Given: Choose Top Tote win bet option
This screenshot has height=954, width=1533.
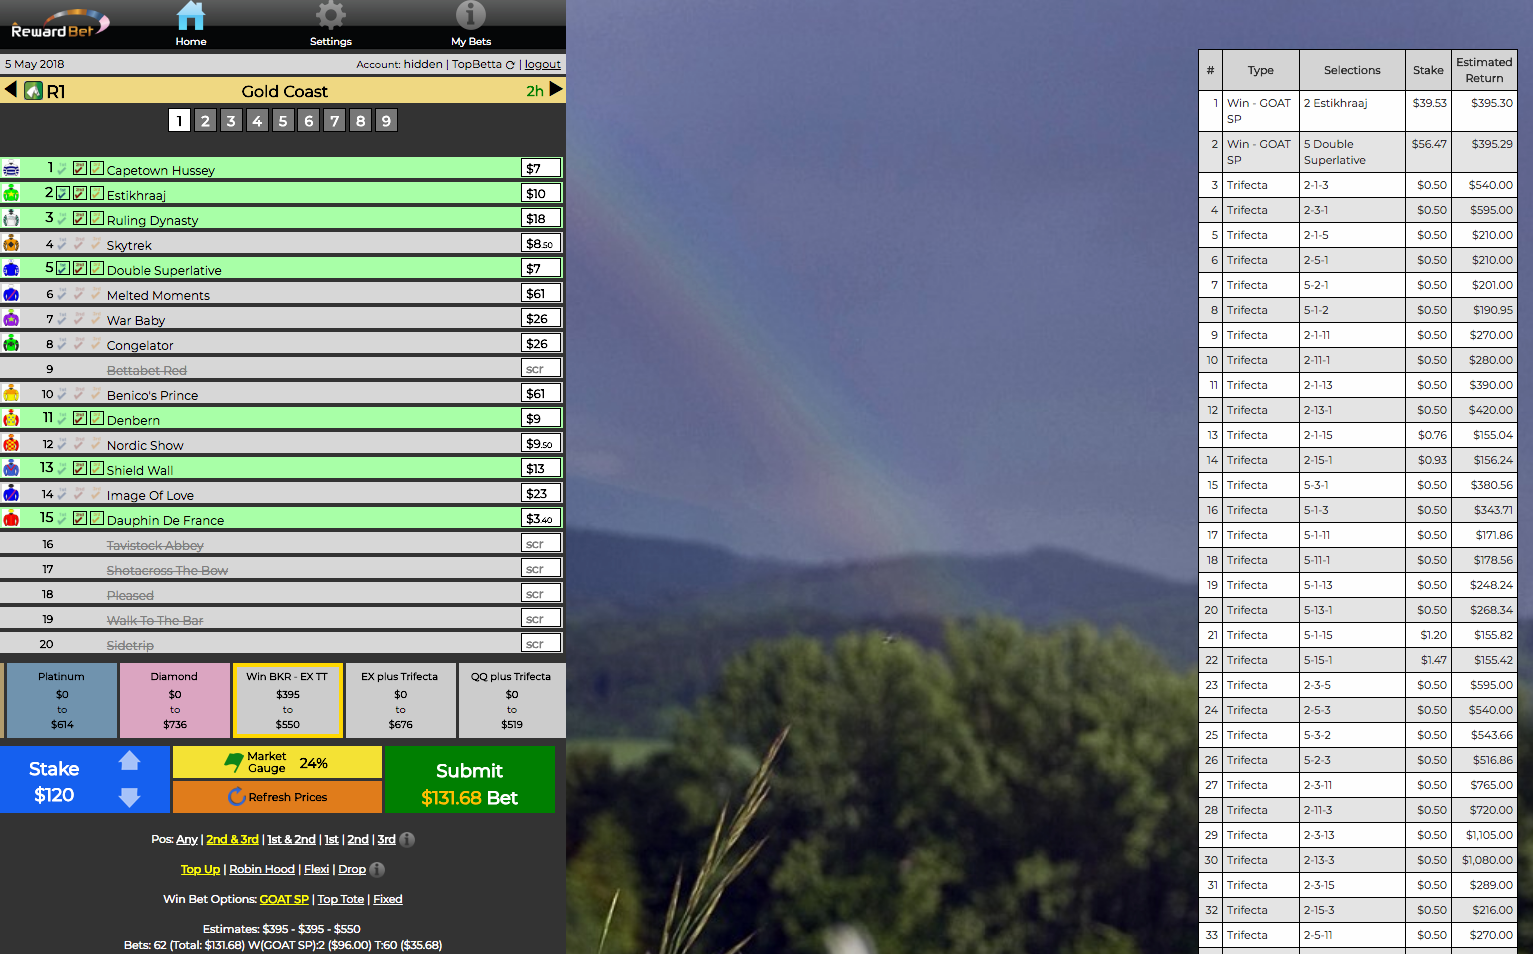Looking at the screenshot, I should (x=341, y=900).
